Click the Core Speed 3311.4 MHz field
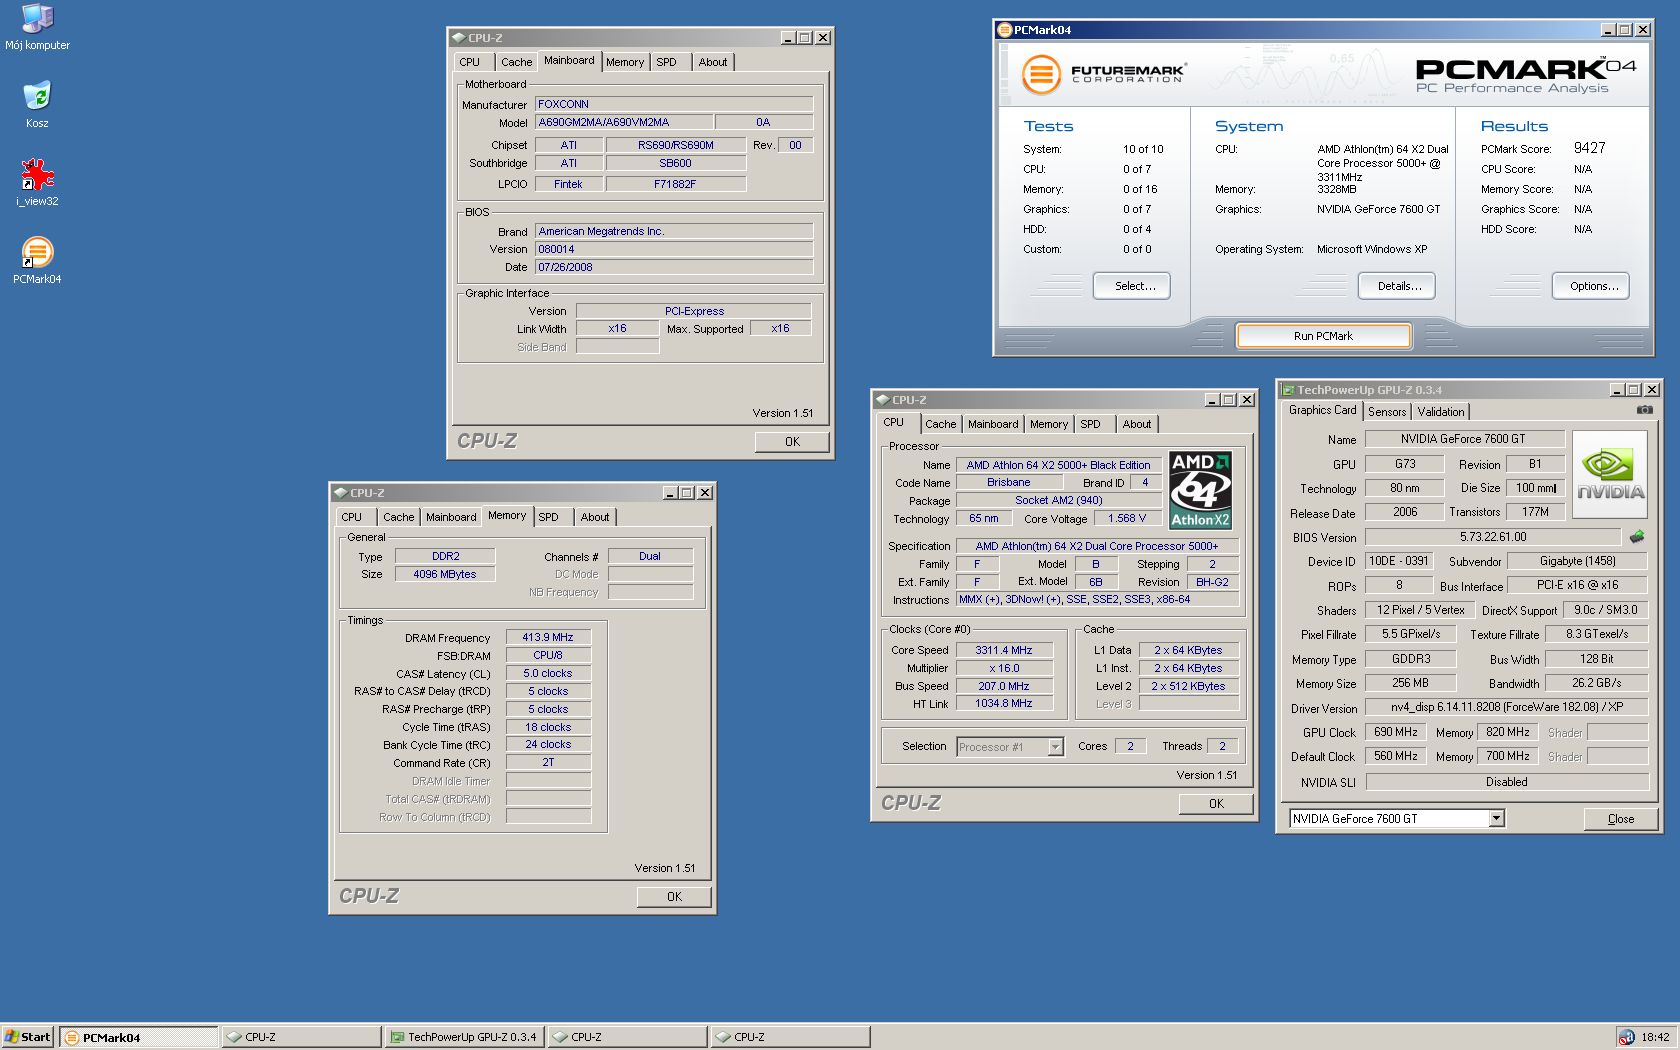 pos(1004,650)
